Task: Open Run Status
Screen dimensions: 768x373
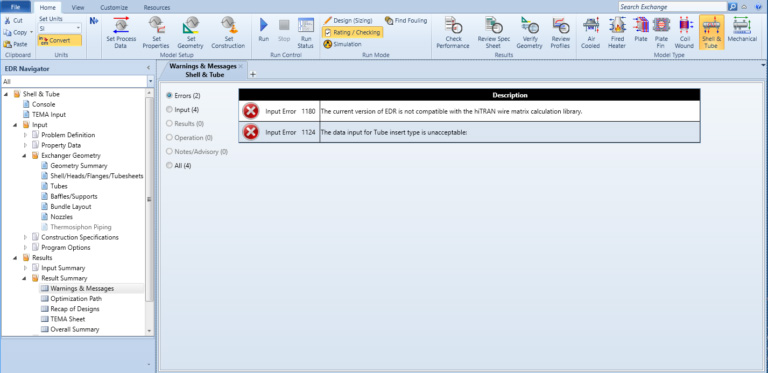Action: pos(306,32)
